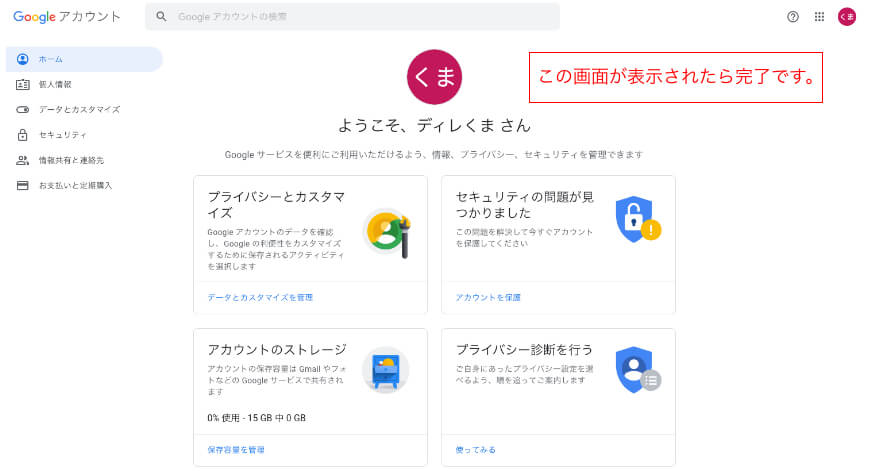This screenshot has height=471, width=871.
Task: Open the アカウントを保護 link
Action: pyautogui.click(x=488, y=297)
